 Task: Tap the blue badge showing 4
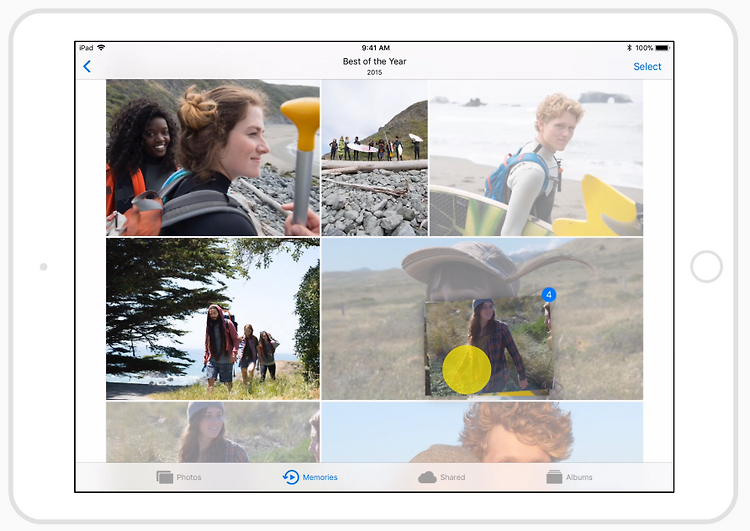point(549,295)
